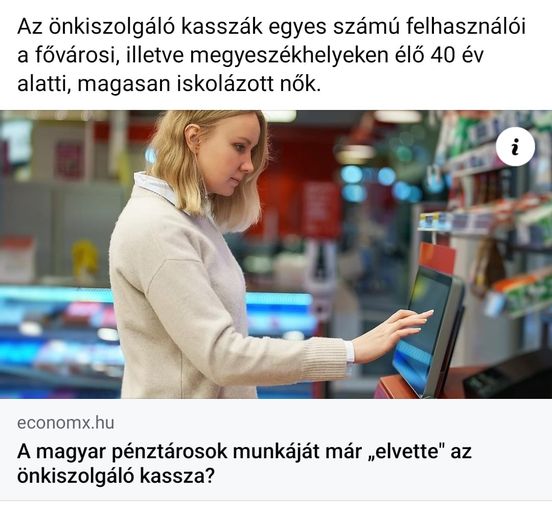Open the headline "A magyar pénztárosok munkáját"
Image resolution: width=552 pixels, height=515 pixels.
[x=244, y=463]
